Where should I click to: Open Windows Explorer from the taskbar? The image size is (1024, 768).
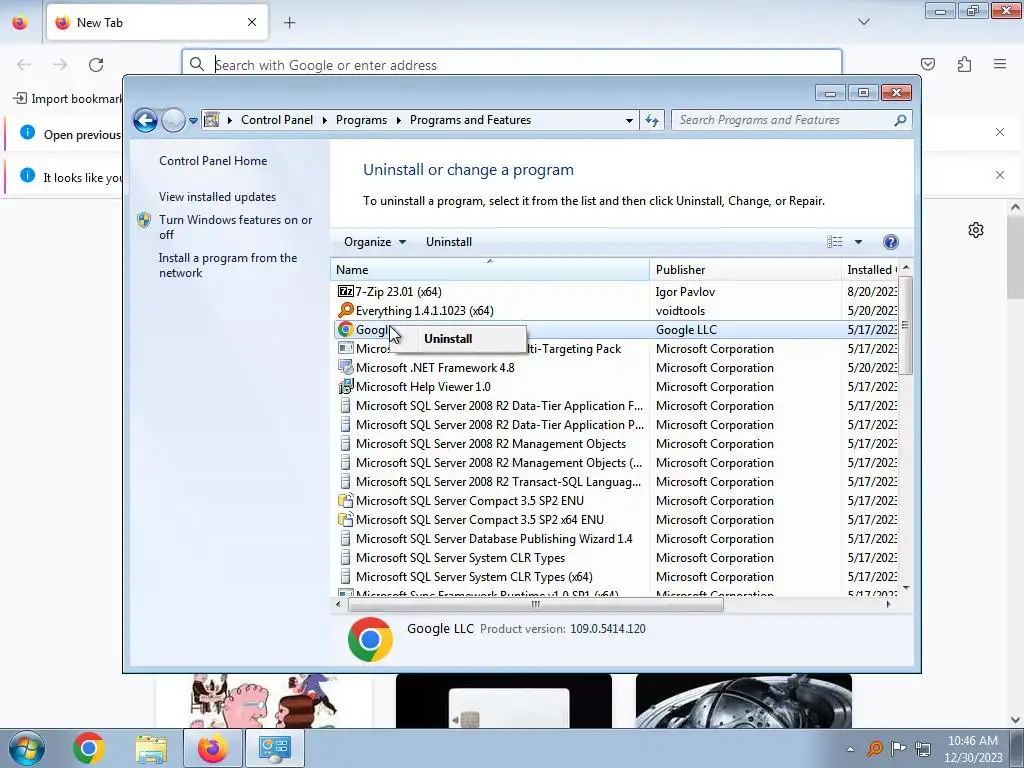click(151, 748)
